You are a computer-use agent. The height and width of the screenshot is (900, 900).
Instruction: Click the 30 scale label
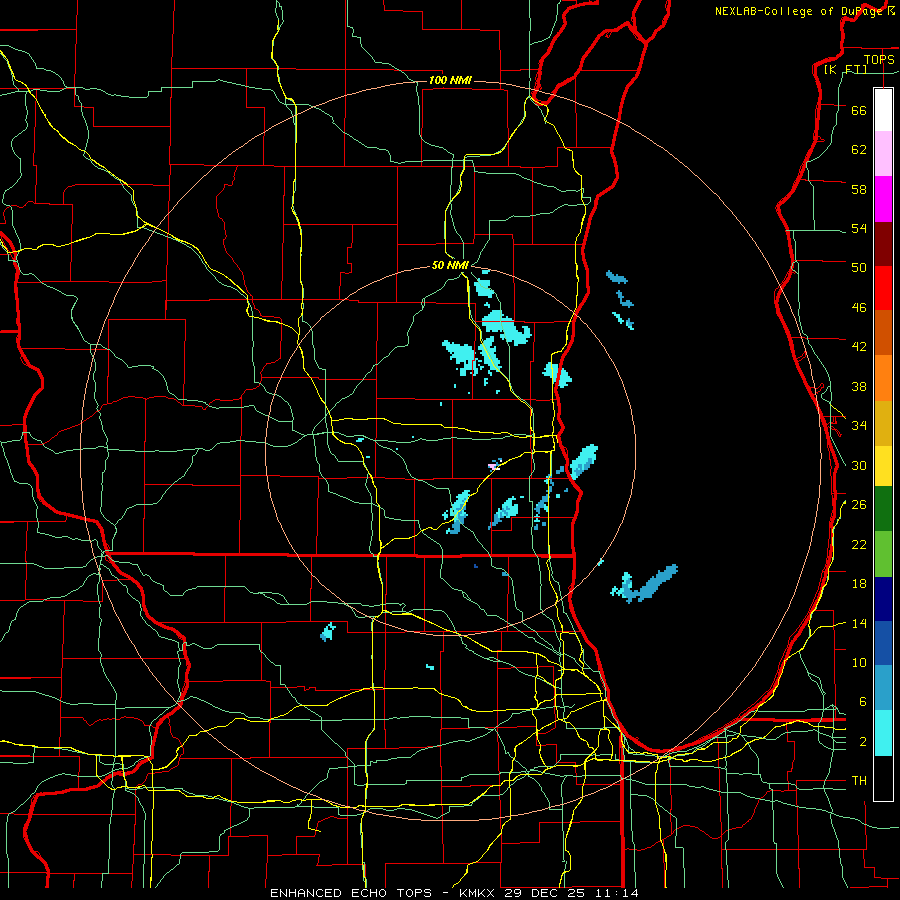click(859, 465)
